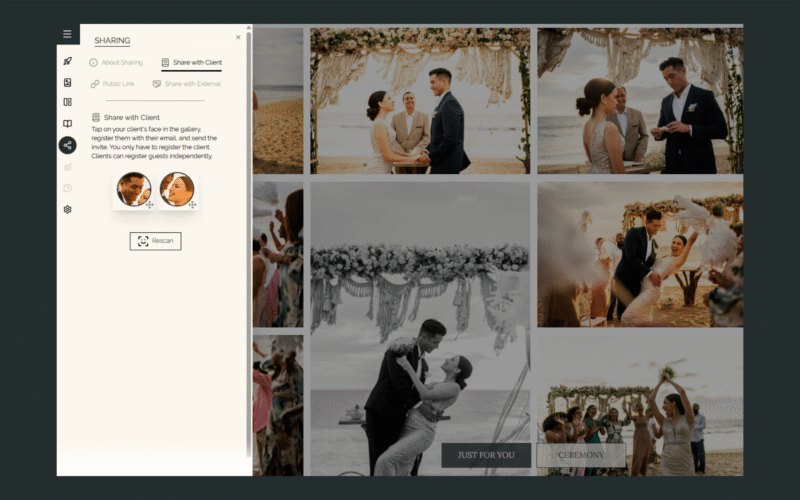Click the rocket icon in sidebar
This screenshot has height=500, width=800.
[67, 61]
